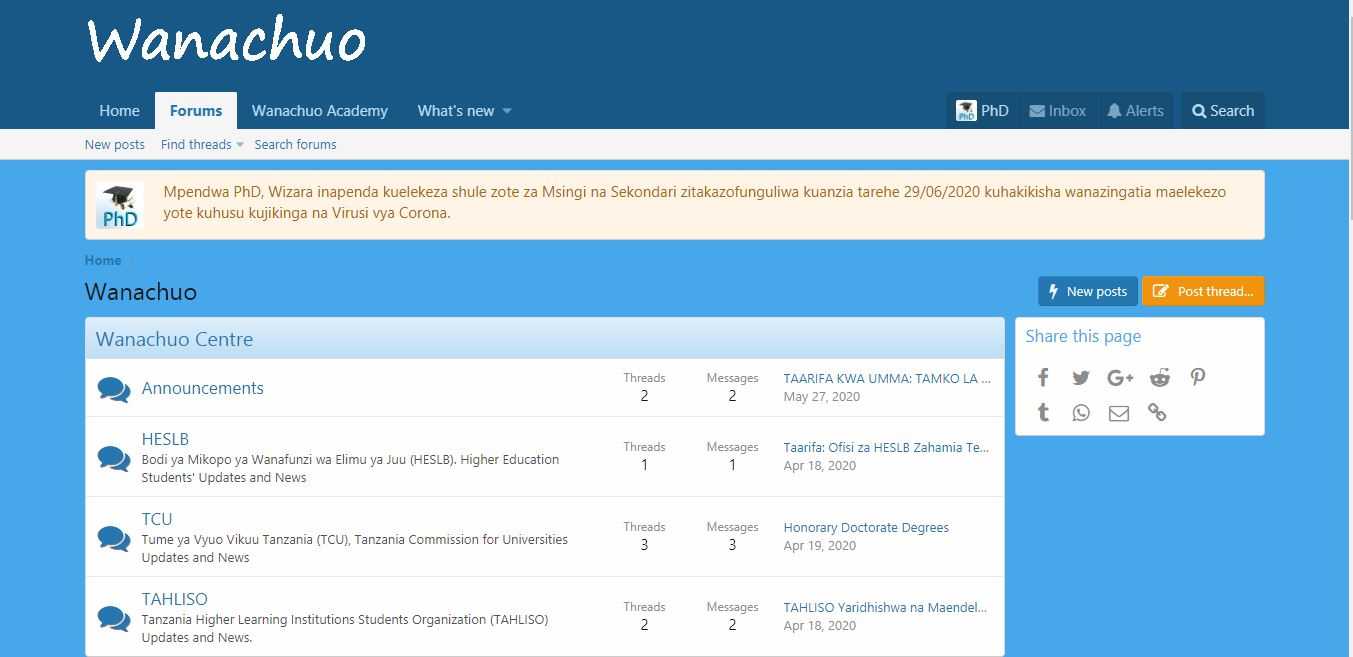Share page via WhatsApp icon

coord(1081,412)
